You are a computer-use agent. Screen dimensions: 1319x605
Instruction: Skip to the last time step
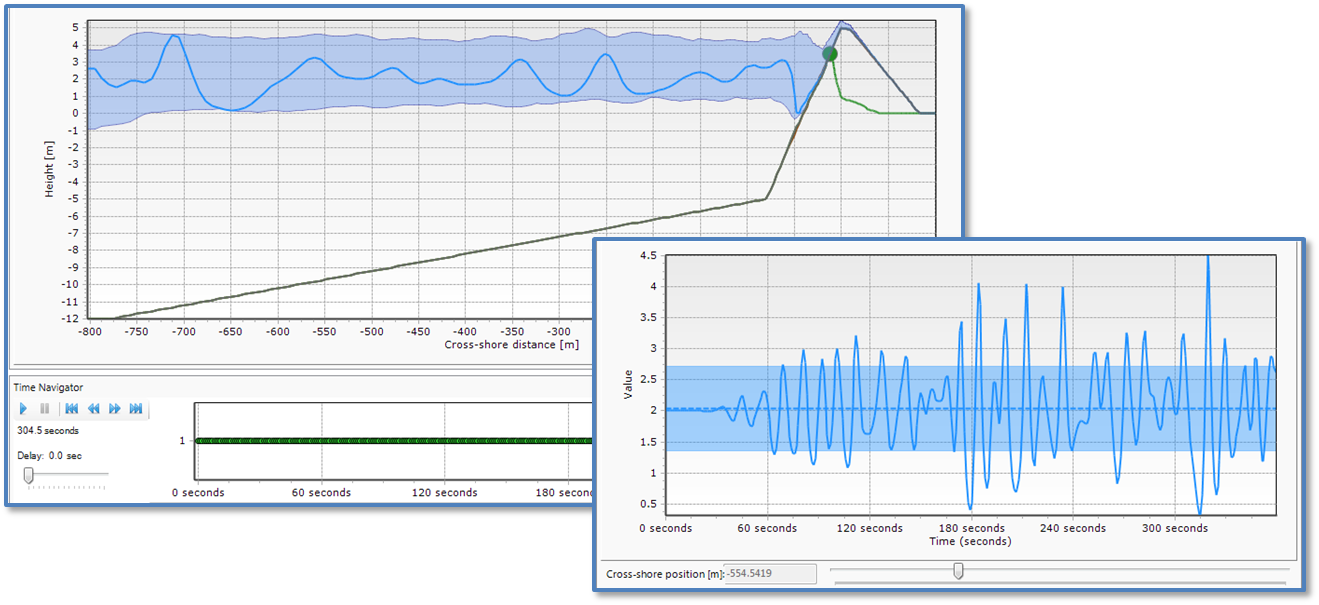pyautogui.click(x=136, y=409)
